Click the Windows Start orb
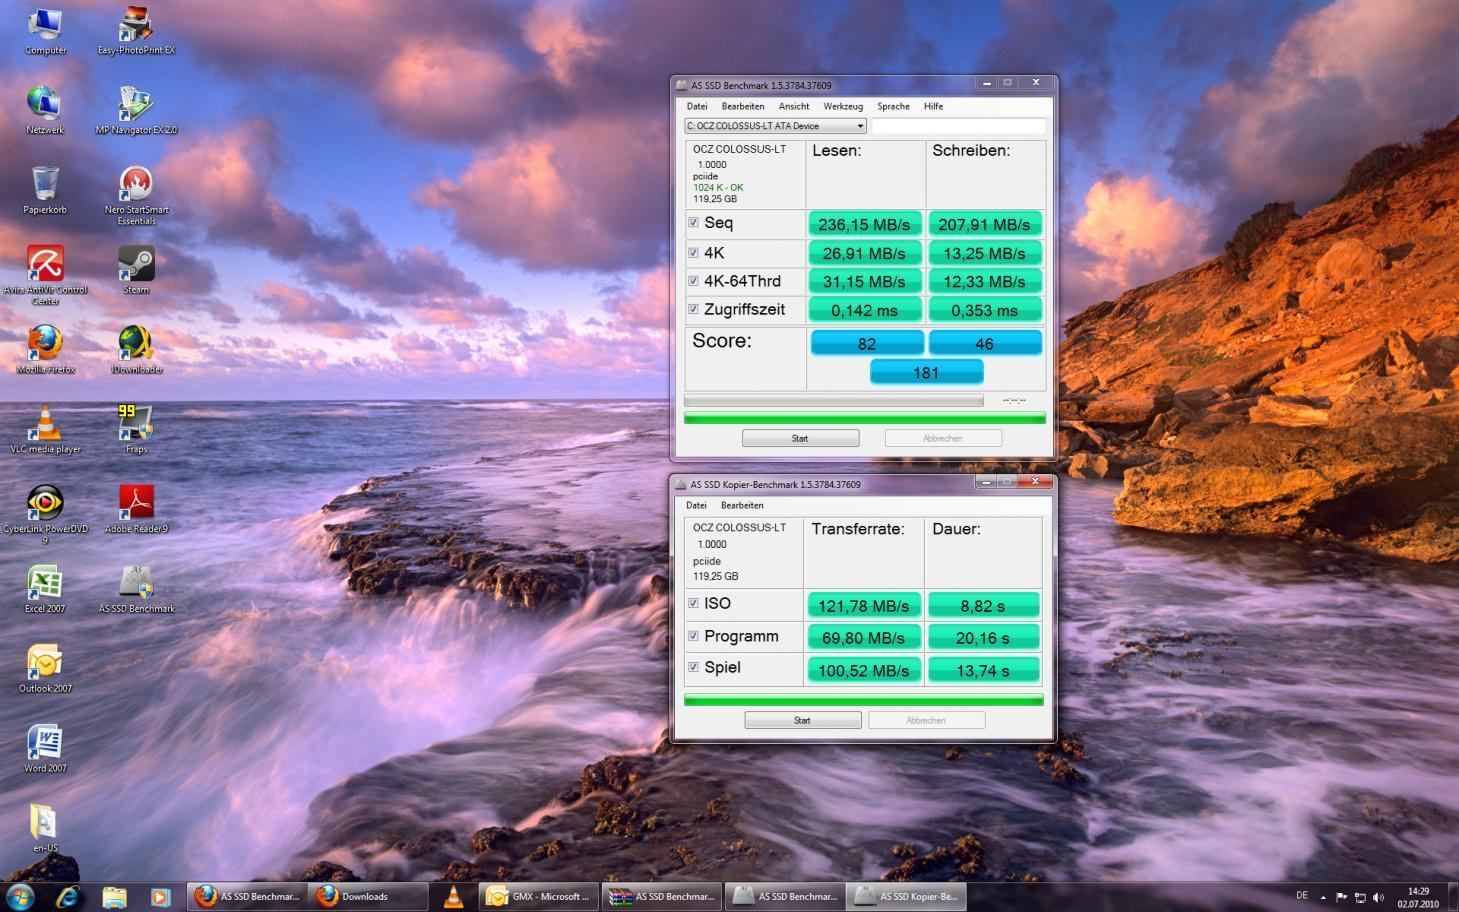 coord(20,896)
